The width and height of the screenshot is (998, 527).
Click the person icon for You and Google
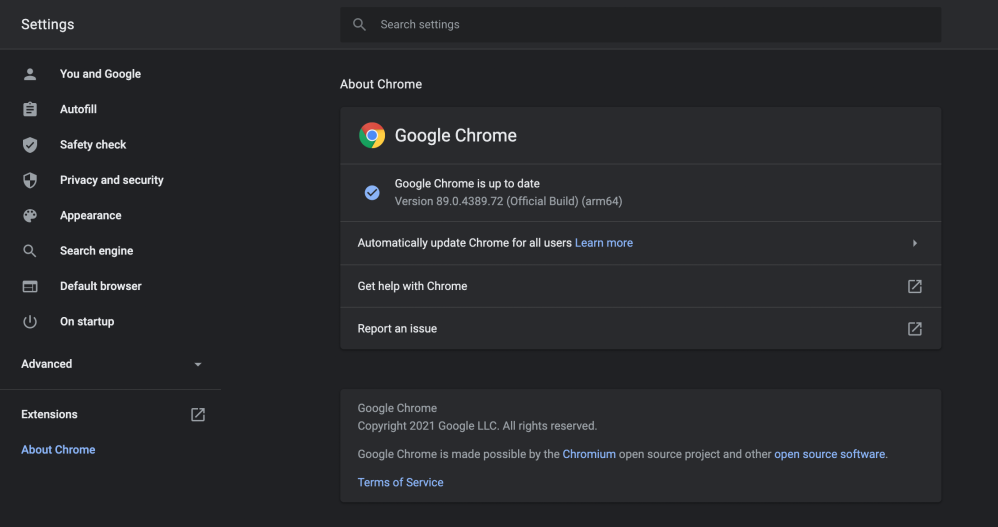[x=30, y=74]
